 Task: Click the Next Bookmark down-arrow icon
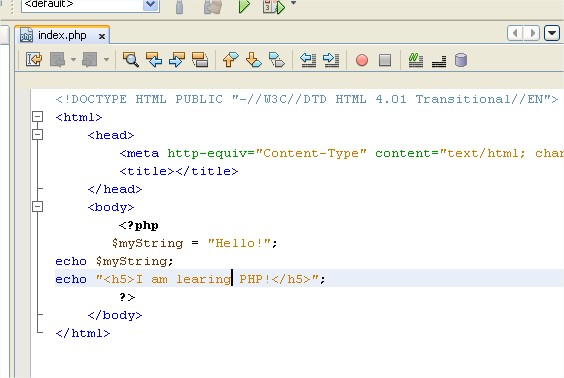coord(254,59)
